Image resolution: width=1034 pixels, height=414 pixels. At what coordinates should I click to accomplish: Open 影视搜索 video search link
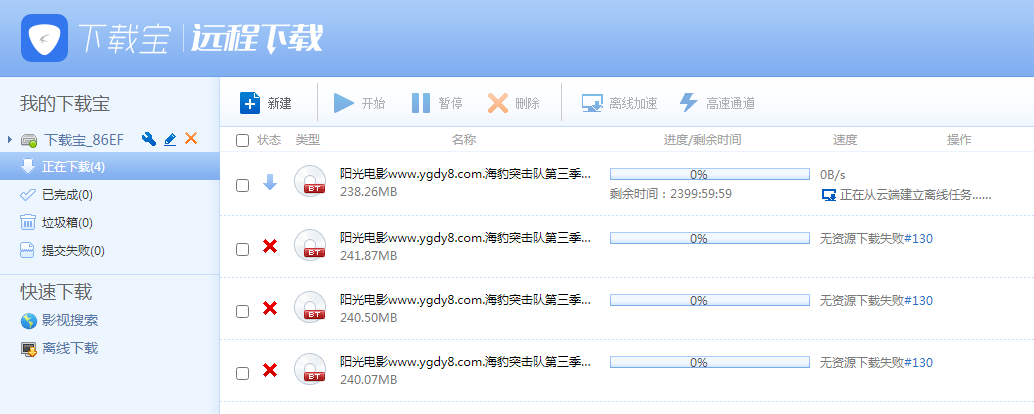click(x=69, y=321)
